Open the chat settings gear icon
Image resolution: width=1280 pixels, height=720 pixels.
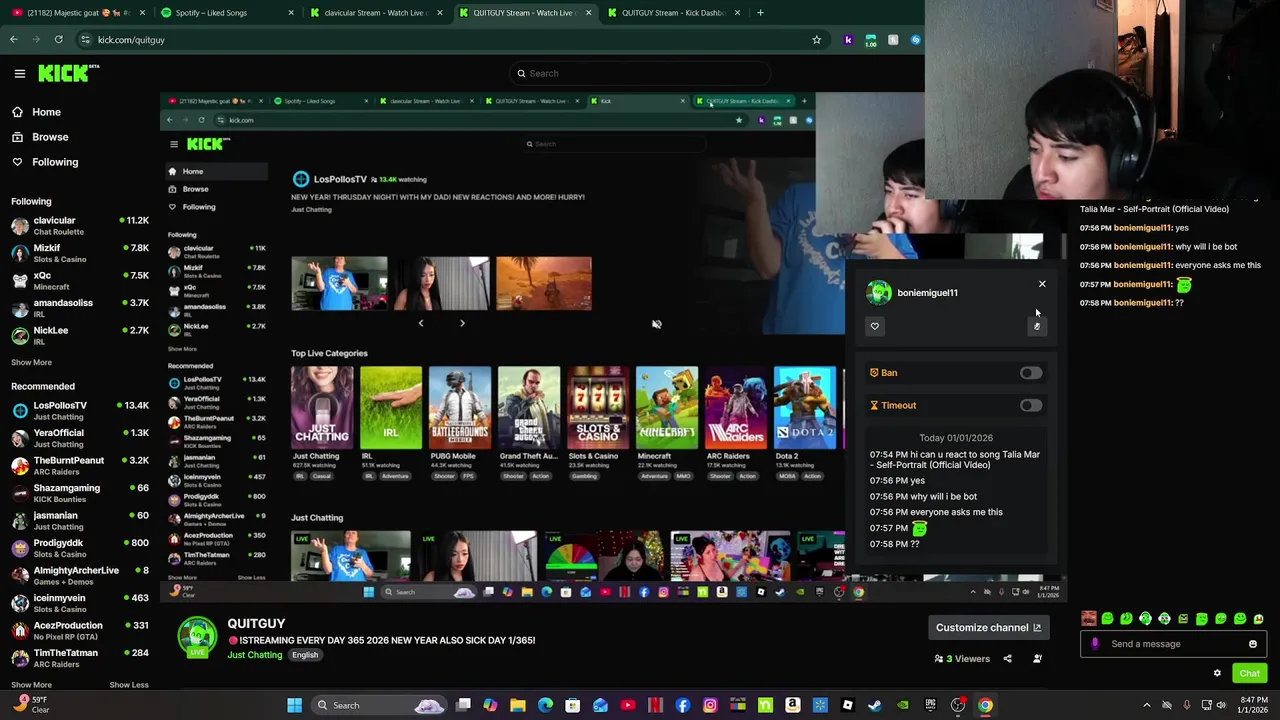(x=1217, y=673)
